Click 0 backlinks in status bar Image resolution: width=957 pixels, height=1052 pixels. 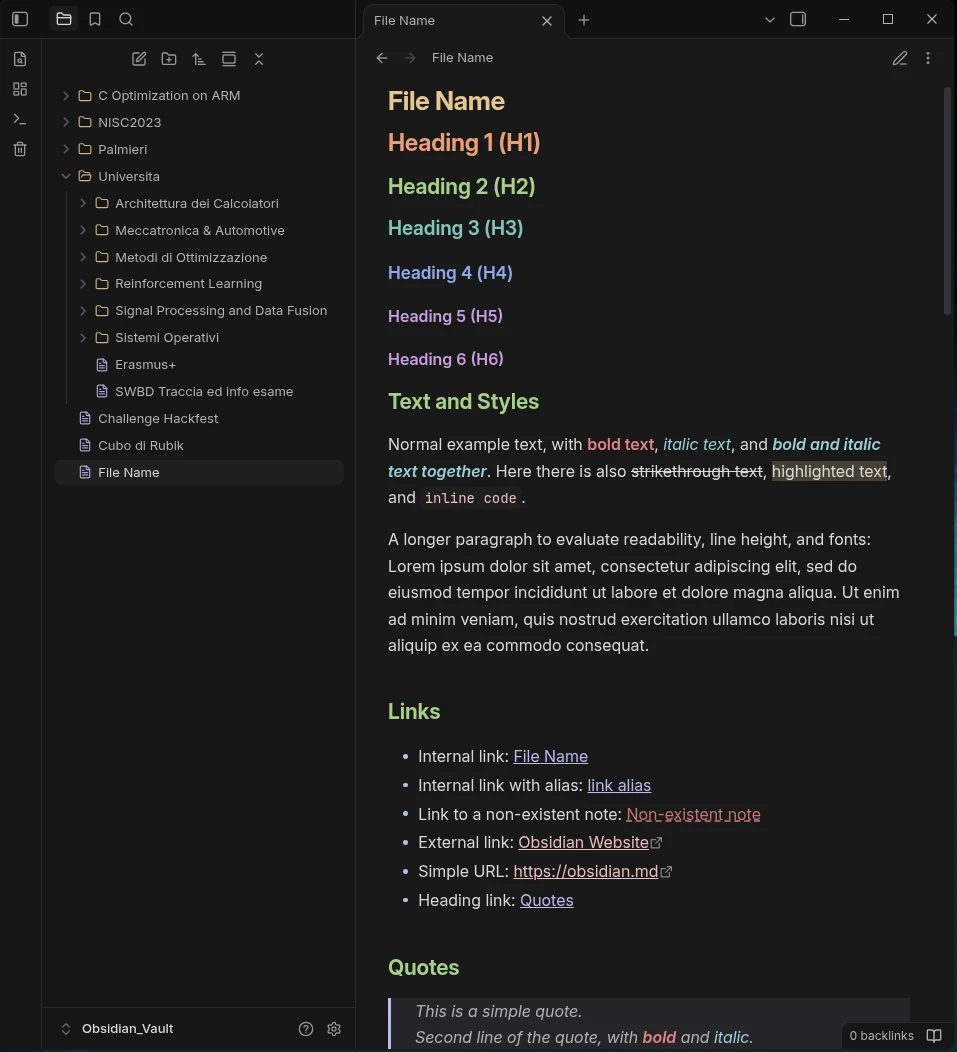click(x=881, y=1036)
